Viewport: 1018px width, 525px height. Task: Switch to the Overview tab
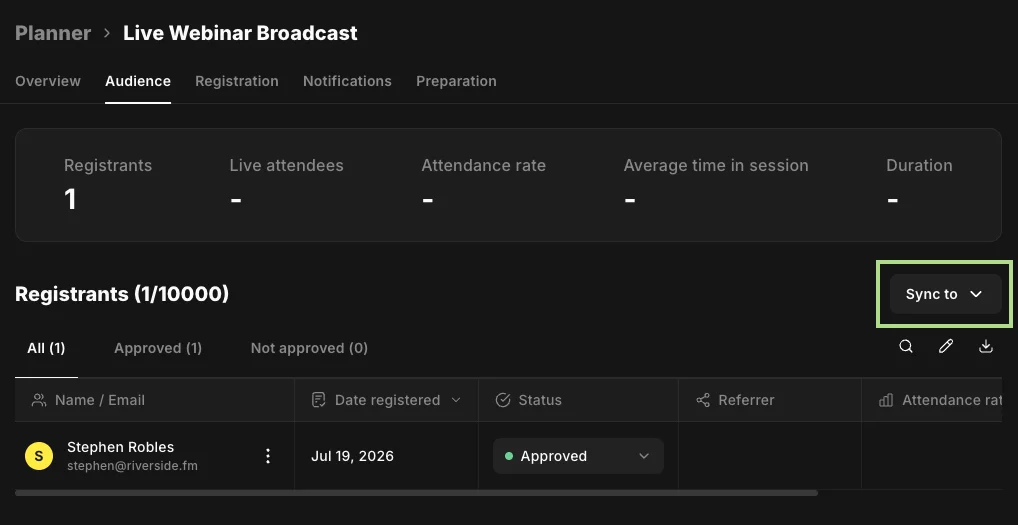click(48, 81)
